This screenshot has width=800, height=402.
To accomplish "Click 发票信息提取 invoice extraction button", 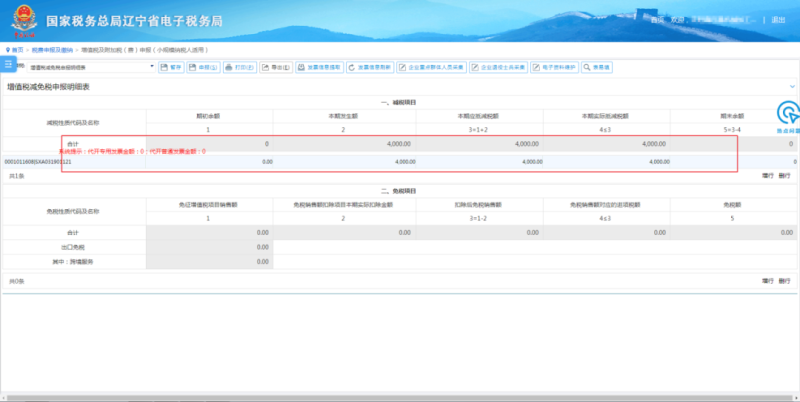I will tap(319, 67).
